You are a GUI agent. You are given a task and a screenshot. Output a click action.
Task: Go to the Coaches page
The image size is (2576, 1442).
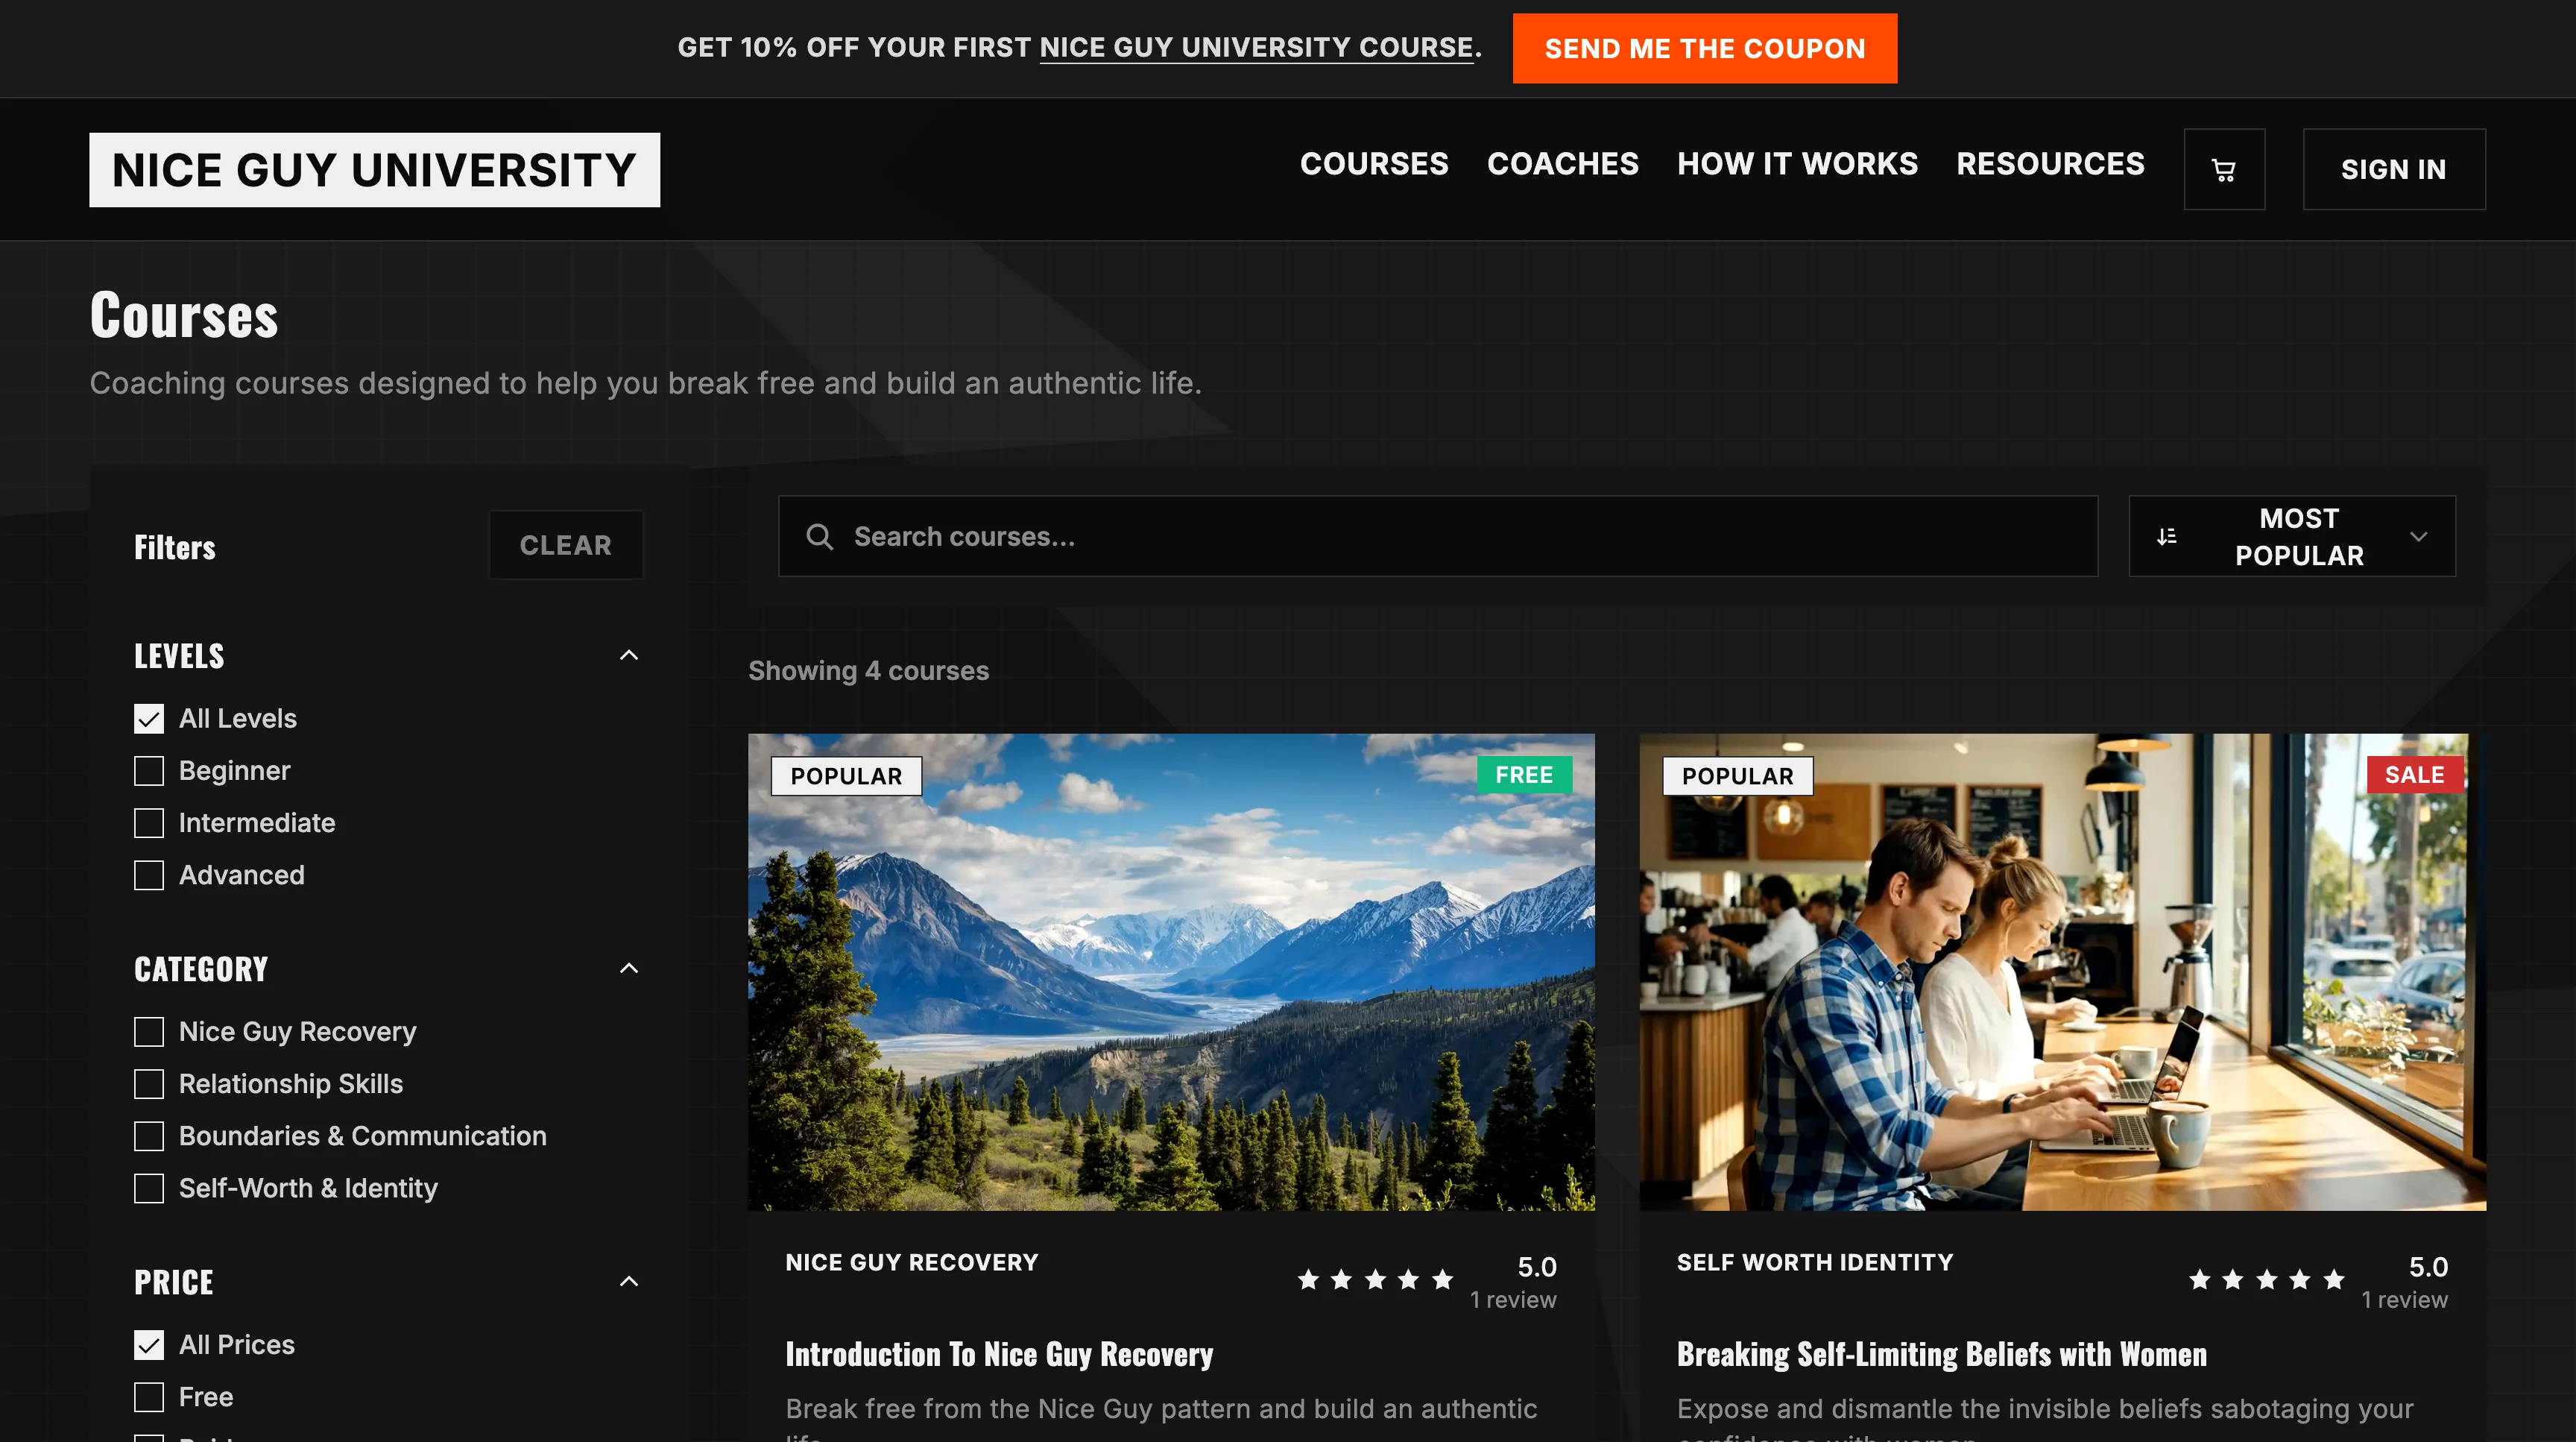point(1563,164)
